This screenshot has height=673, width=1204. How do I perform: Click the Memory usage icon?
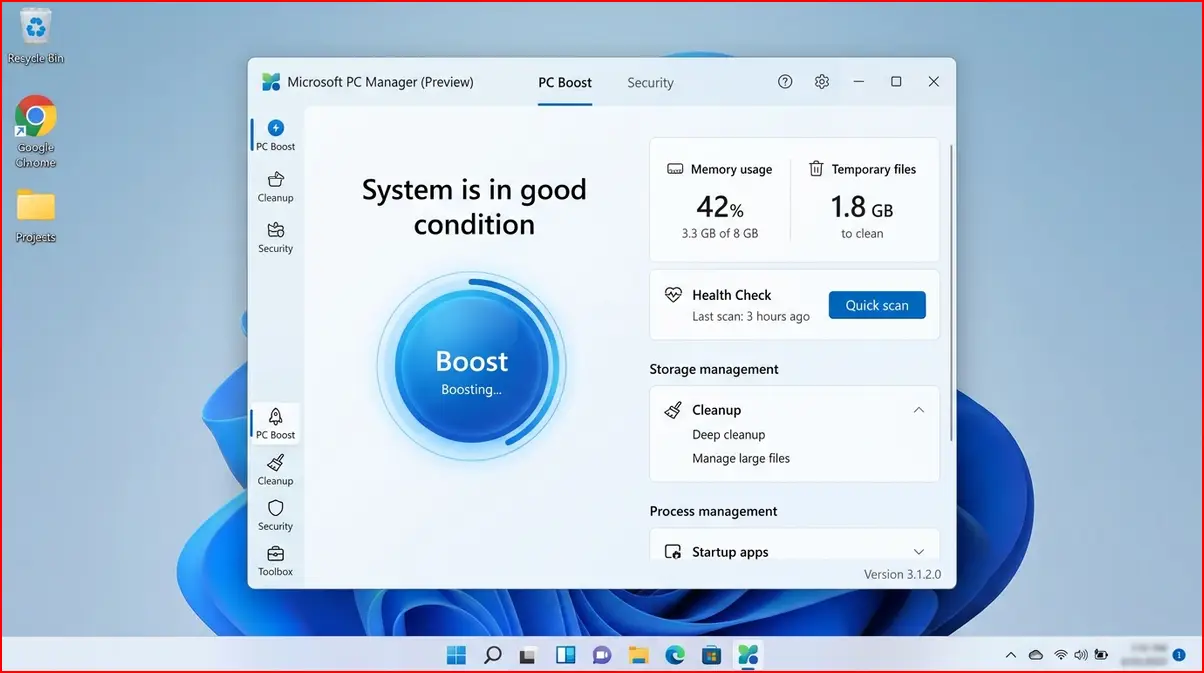(x=675, y=169)
